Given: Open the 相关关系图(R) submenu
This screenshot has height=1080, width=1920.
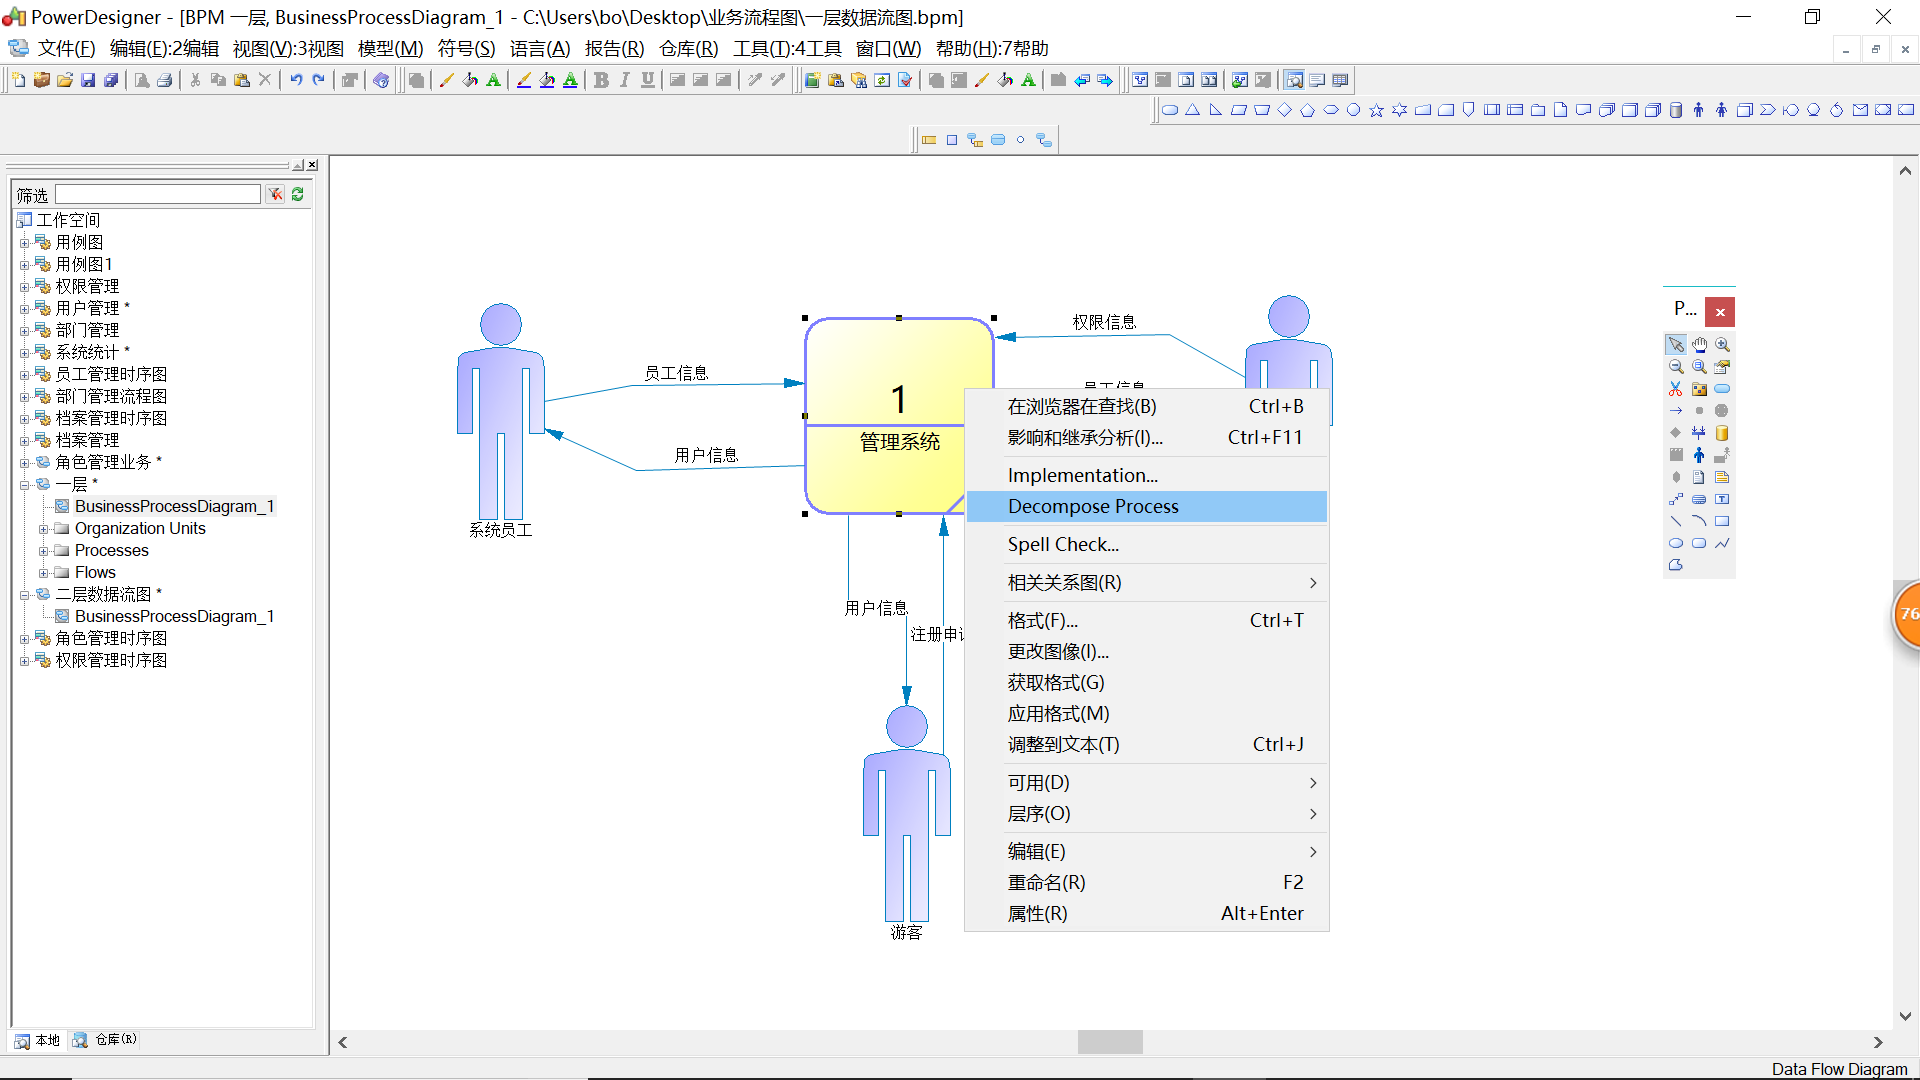Looking at the screenshot, I should (1065, 582).
